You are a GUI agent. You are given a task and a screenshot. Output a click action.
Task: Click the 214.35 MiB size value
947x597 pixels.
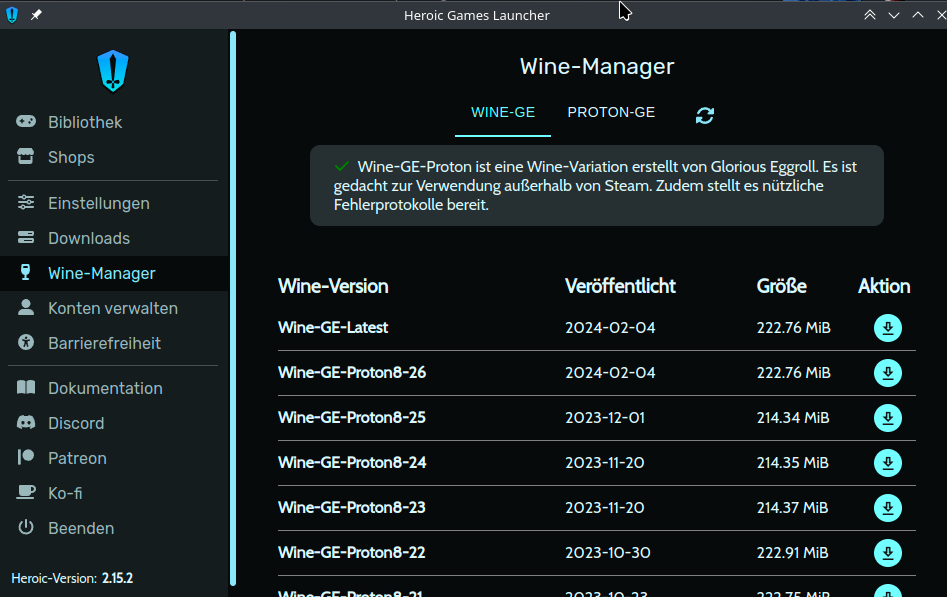click(792, 463)
